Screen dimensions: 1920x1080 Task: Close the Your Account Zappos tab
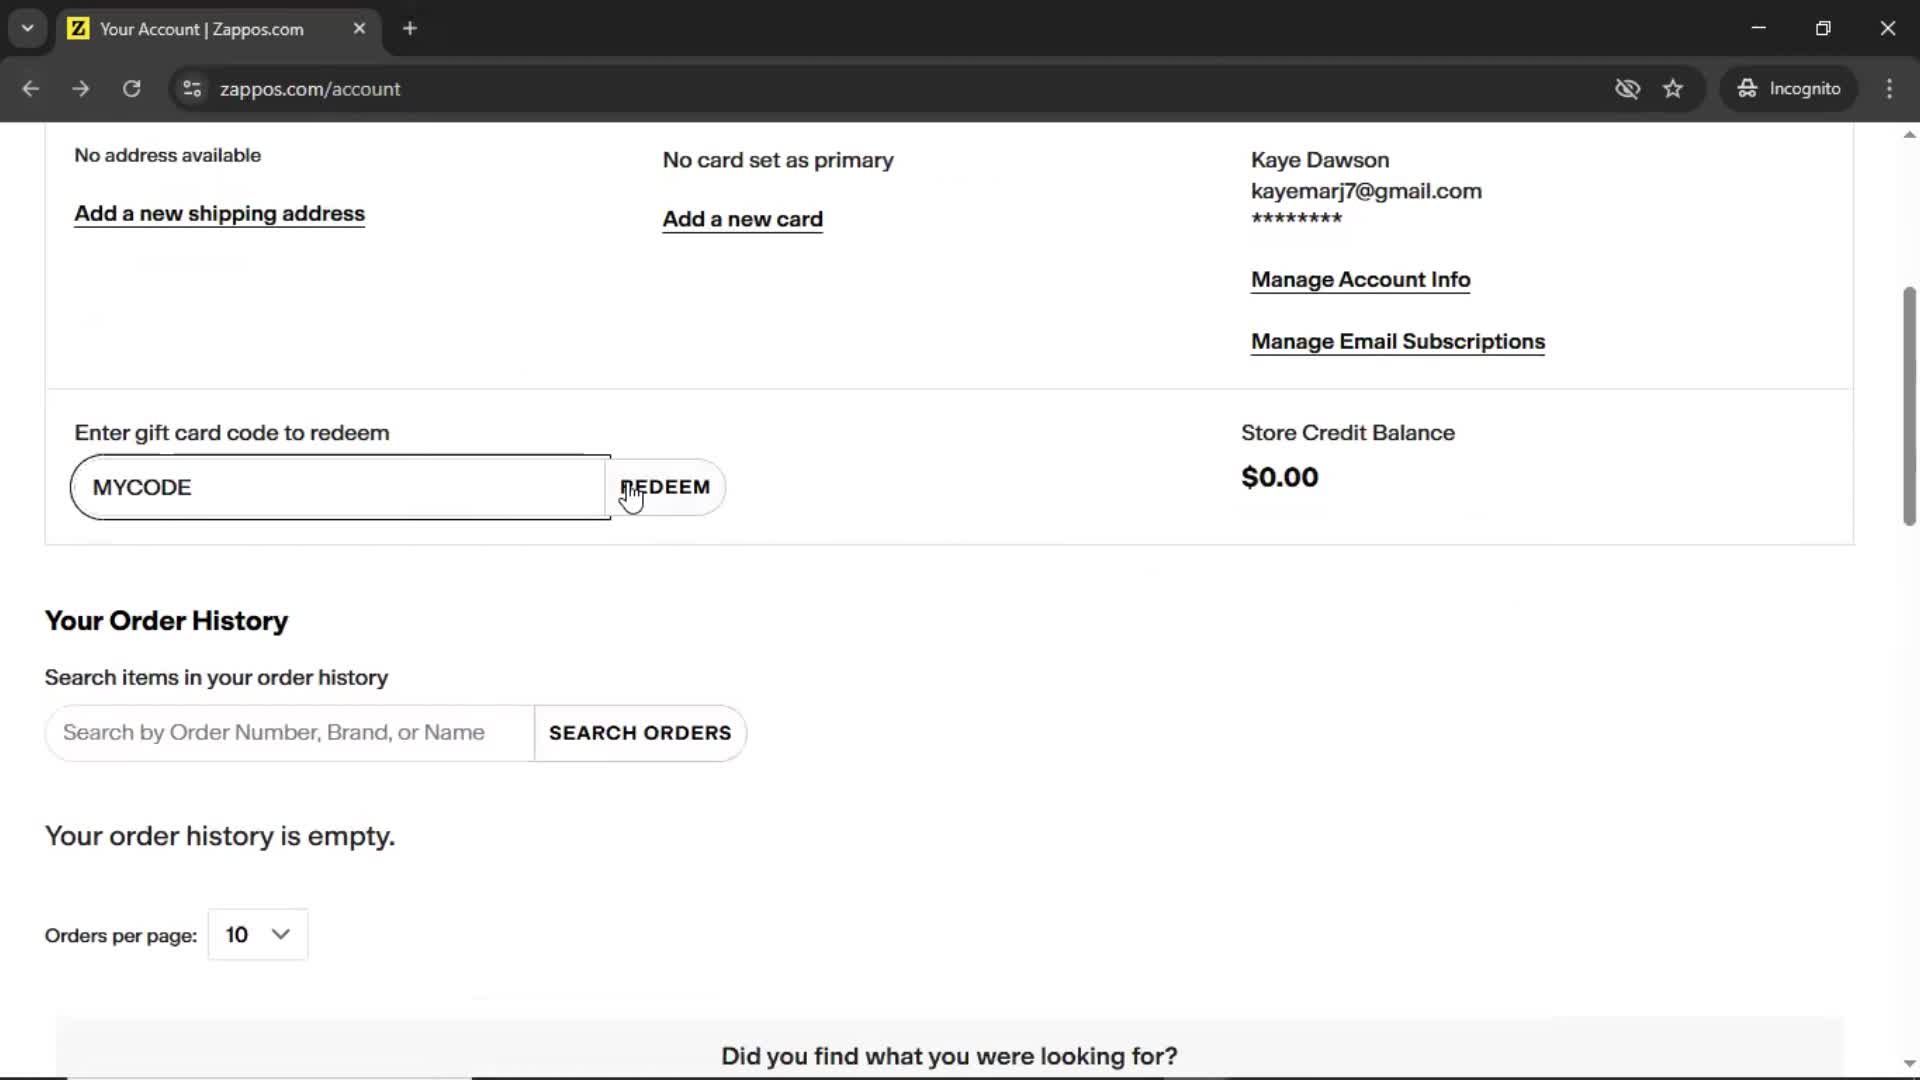pyautogui.click(x=359, y=29)
